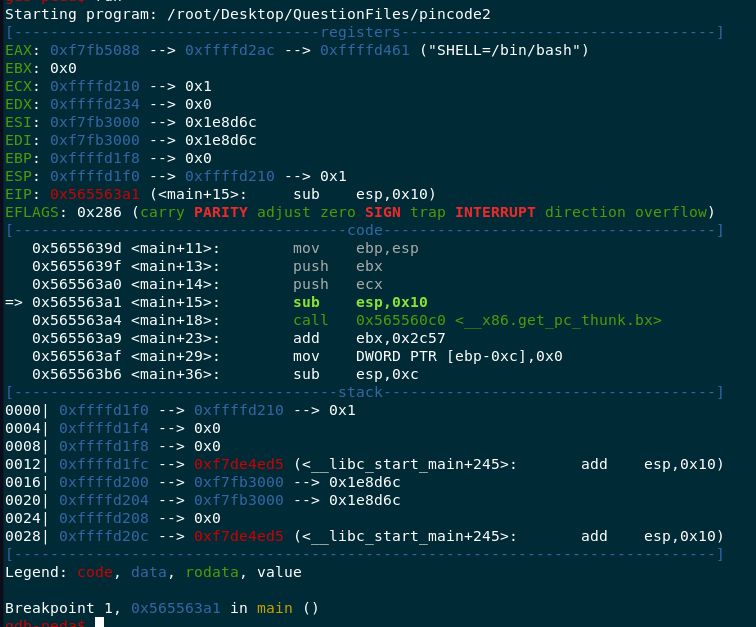
Task: Click stack entry 0020 address 0xffffd204
Action: [x=104, y=501]
